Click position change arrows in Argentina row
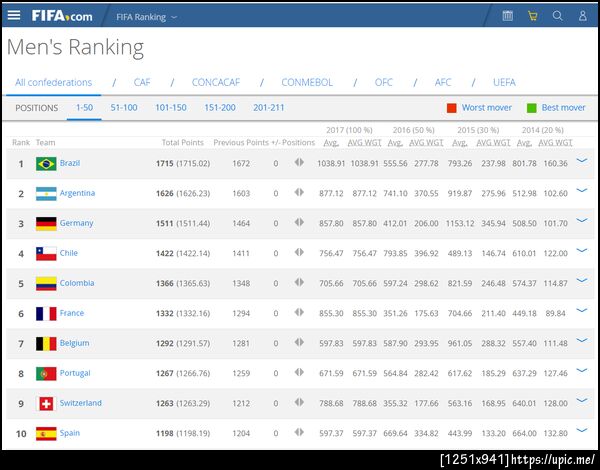Screen dimensions: 600x470 pyautogui.click(x=299, y=192)
